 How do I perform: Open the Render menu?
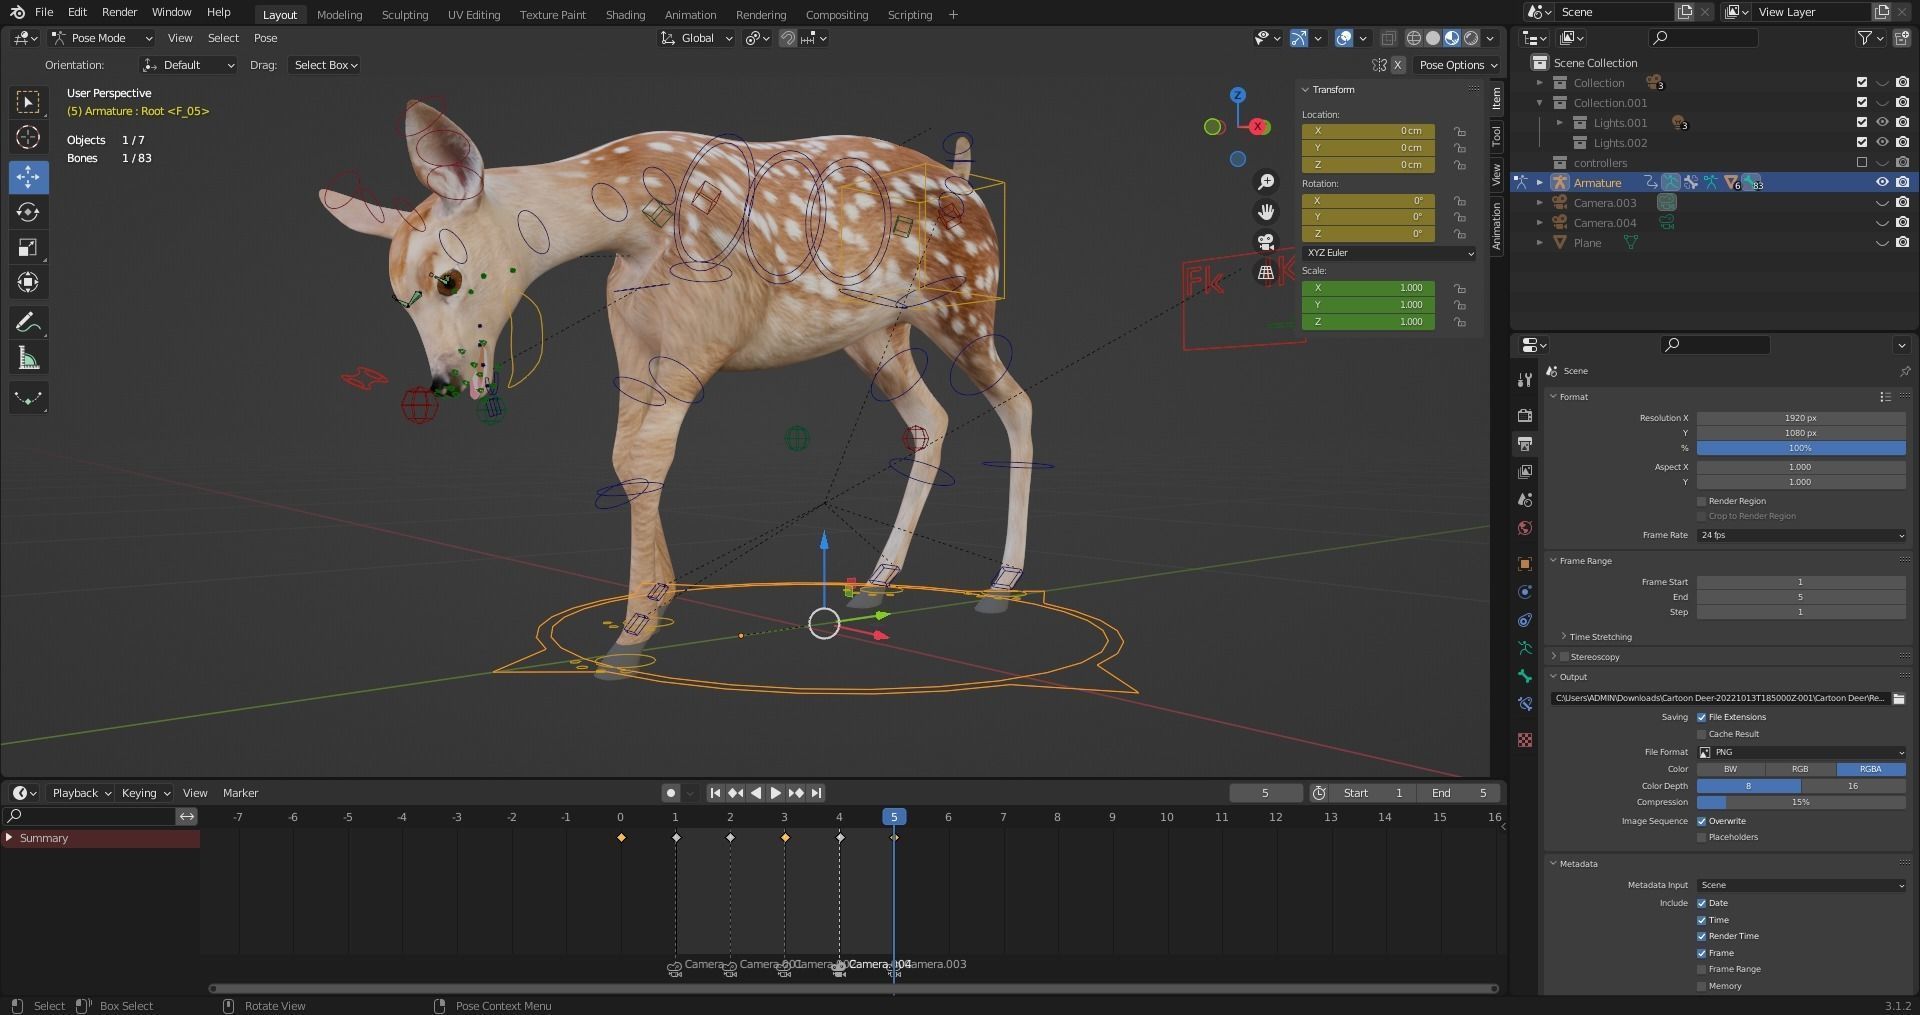click(119, 12)
